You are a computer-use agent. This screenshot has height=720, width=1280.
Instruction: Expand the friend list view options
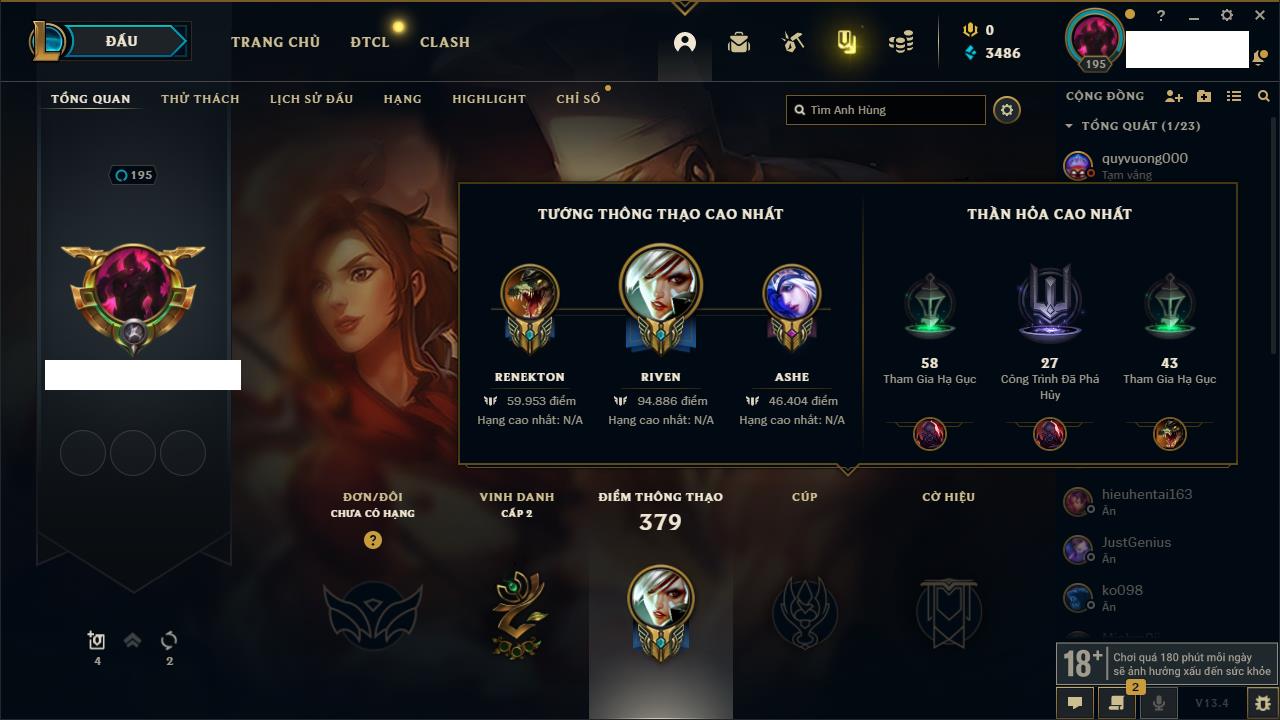click(1234, 97)
